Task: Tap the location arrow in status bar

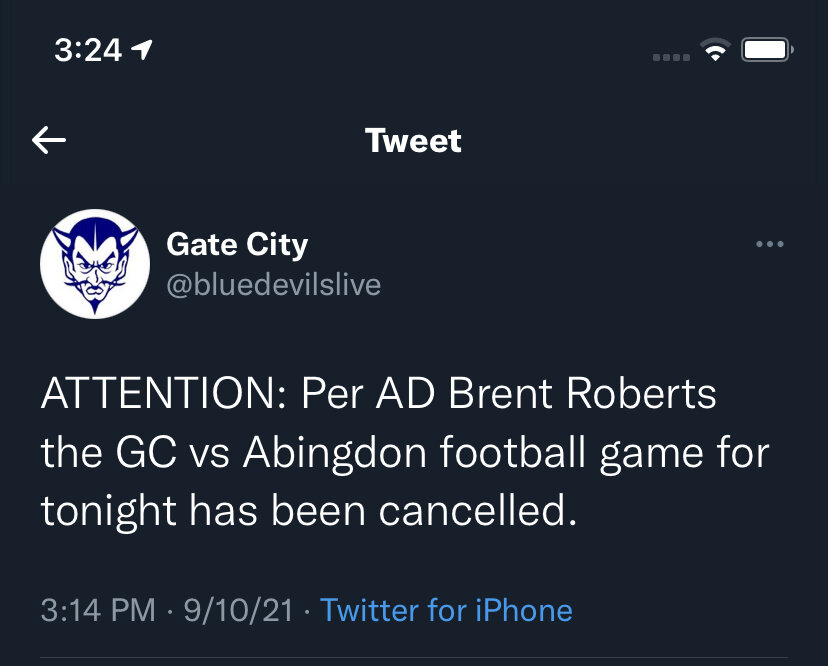Action: click(143, 49)
